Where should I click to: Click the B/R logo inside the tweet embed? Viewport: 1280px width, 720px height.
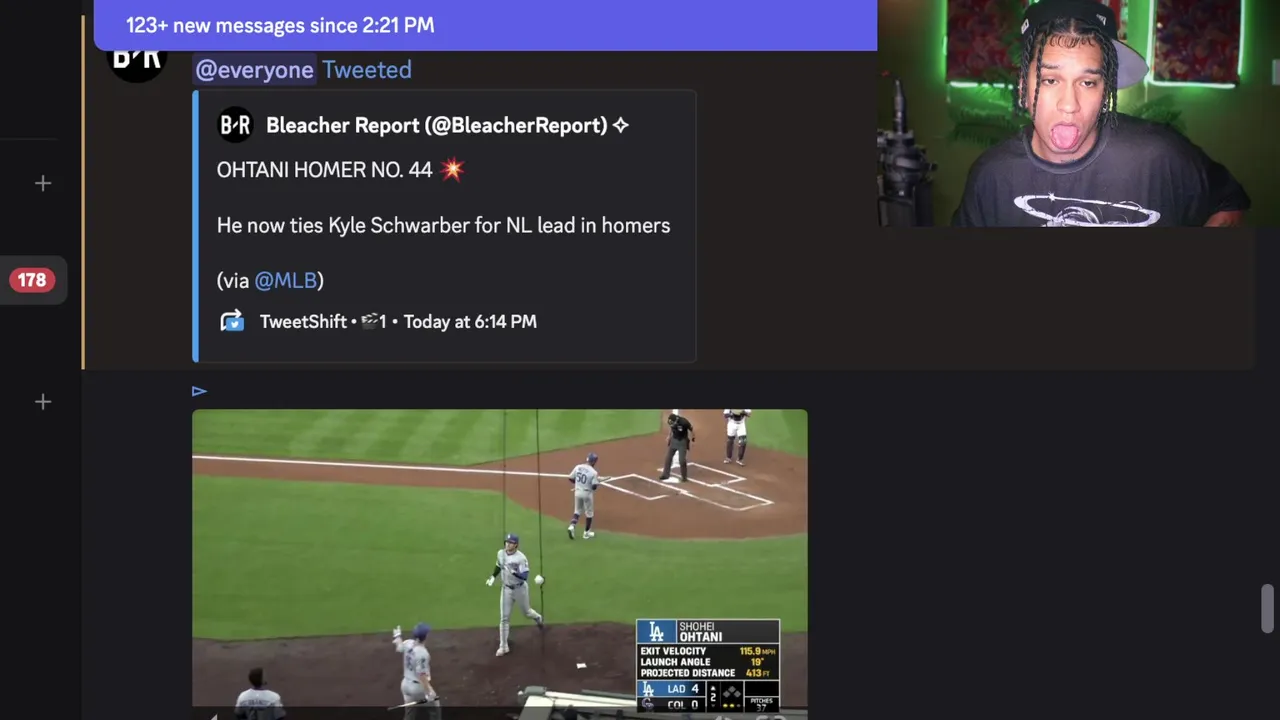coord(235,125)
